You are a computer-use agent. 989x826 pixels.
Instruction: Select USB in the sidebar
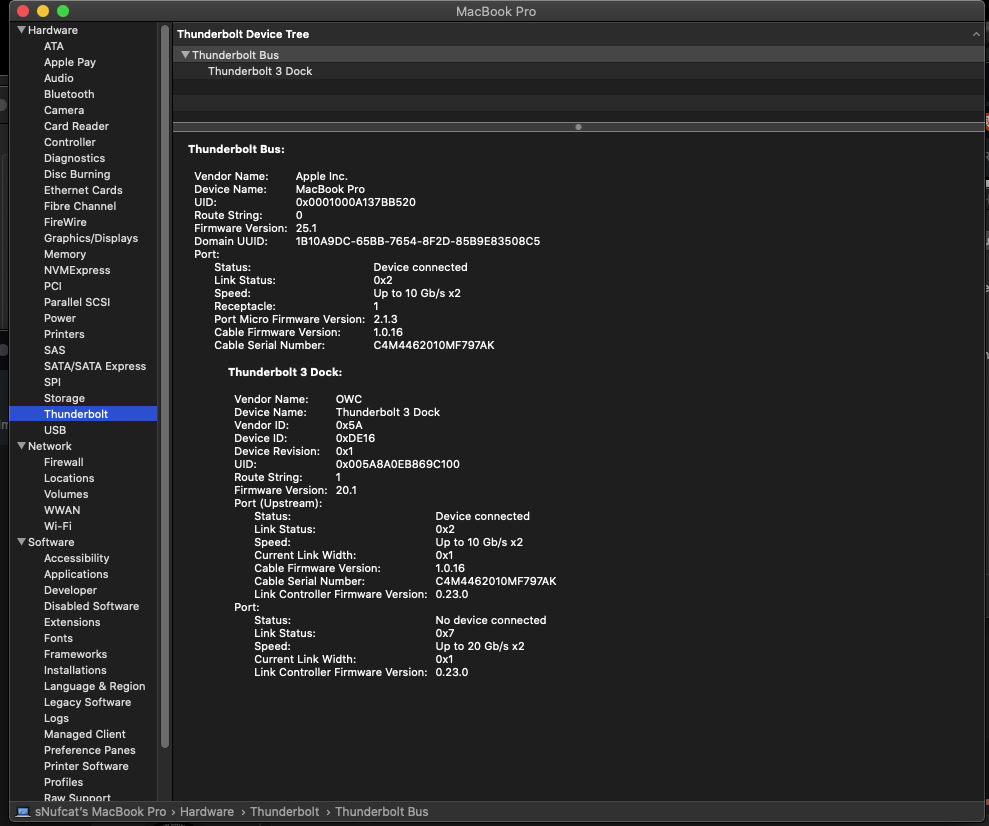tap(55, 430)
